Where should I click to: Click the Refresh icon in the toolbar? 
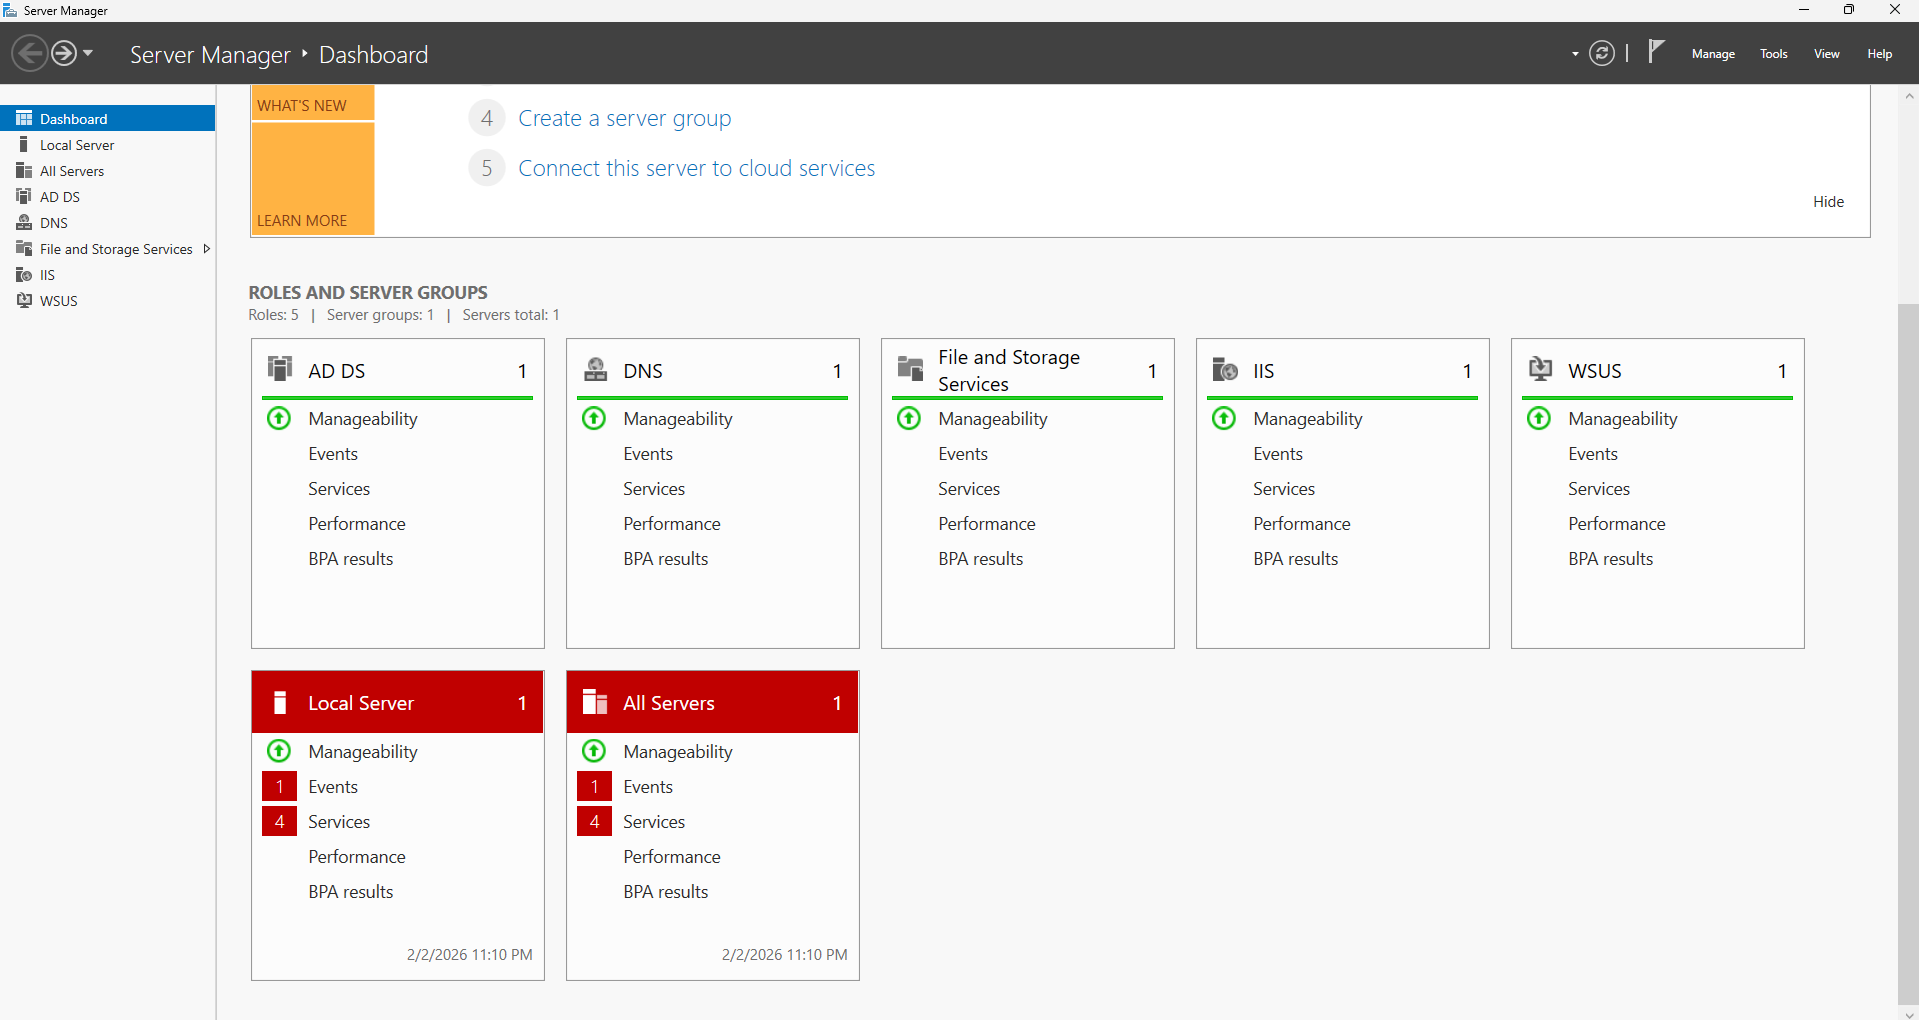pos(1602,53)
